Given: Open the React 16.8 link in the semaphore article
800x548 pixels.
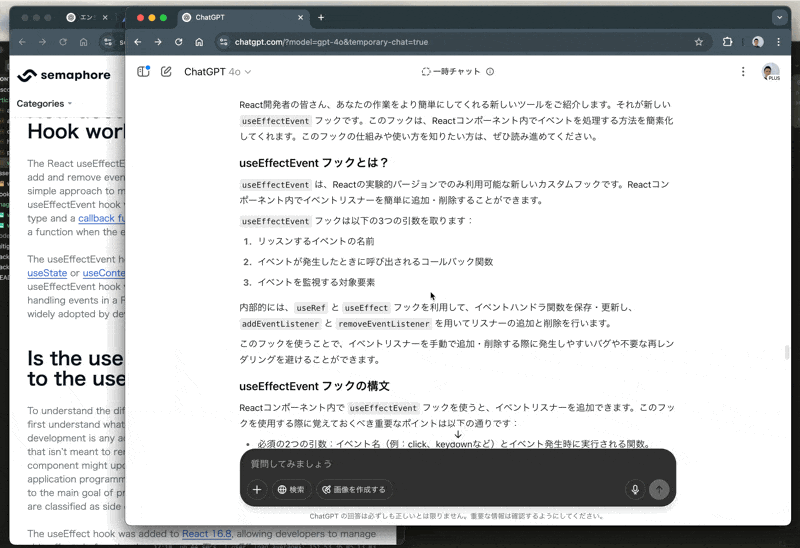Looking at the screenshot, I should coord(207,534).
